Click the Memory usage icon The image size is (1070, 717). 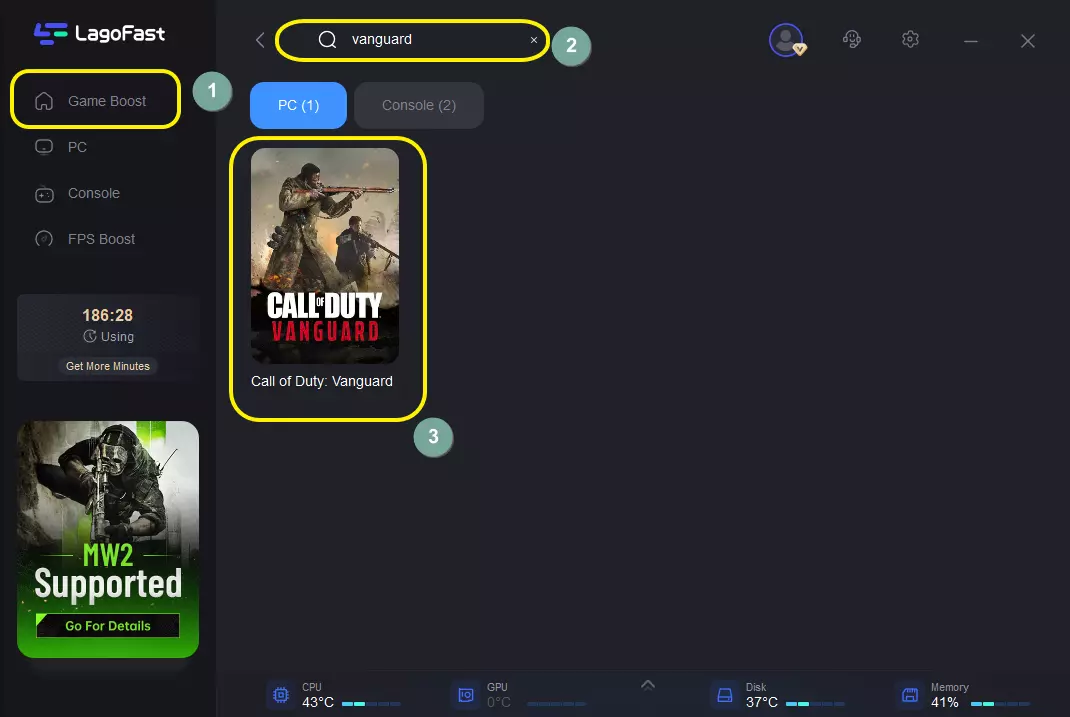pyautogui.click(x=909, y=695)
